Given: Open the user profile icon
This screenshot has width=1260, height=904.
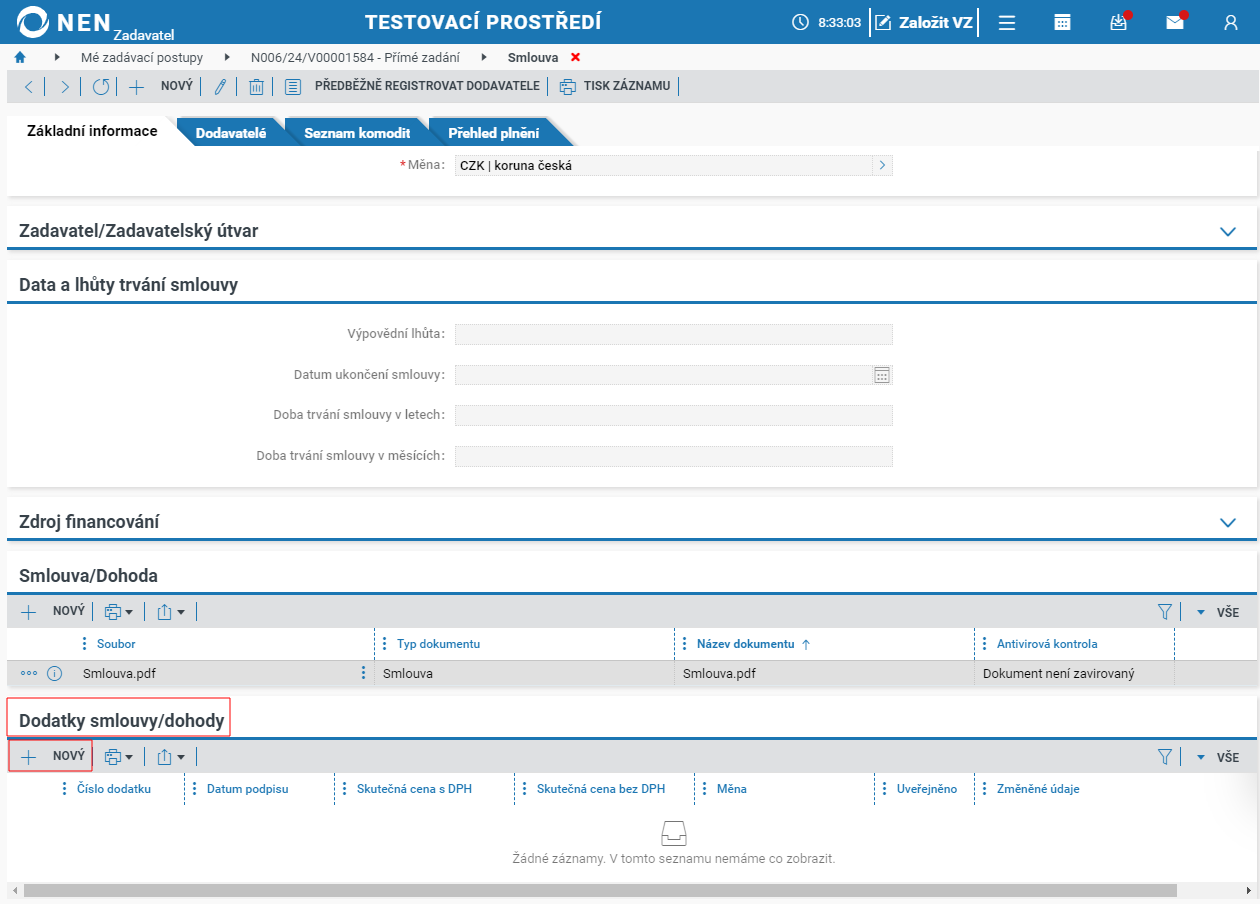Looking at the screenshot, I should [1231, 22].
